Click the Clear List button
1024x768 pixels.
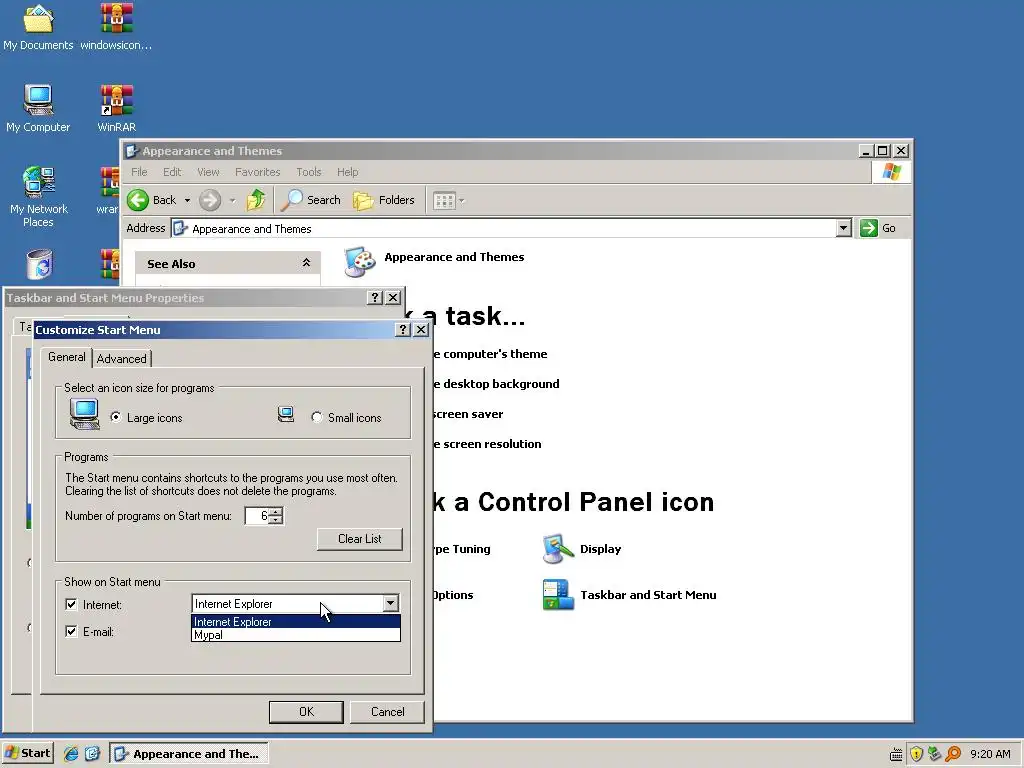pyautogui.click(x=359, y=539)
